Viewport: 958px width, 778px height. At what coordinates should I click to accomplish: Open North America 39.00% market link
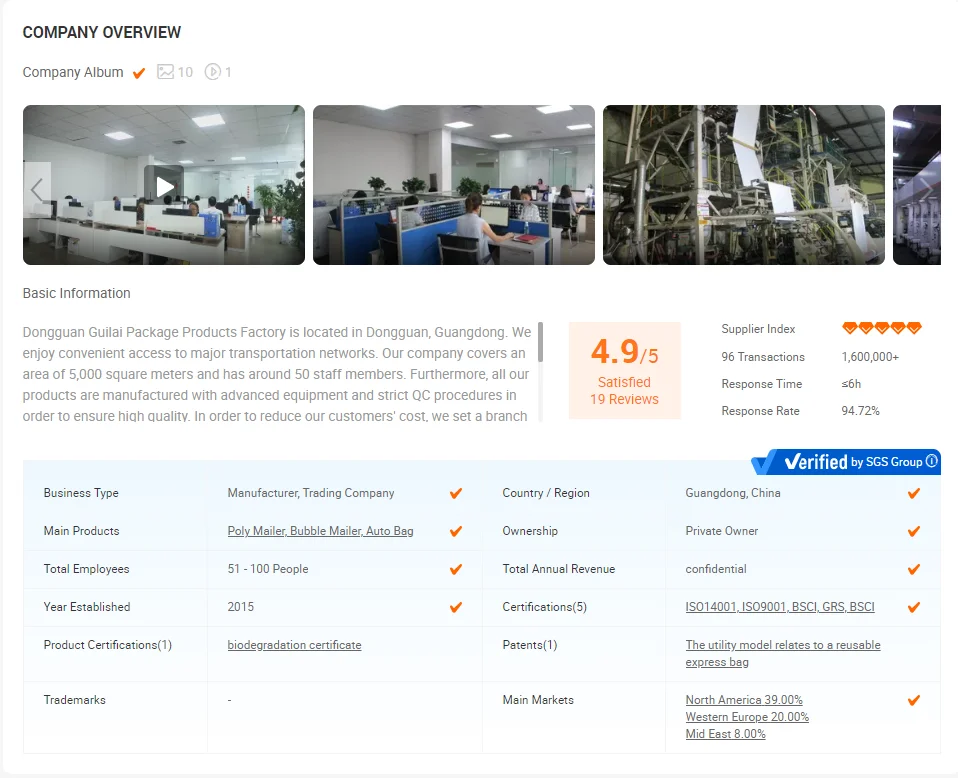[x=744, y=700]
